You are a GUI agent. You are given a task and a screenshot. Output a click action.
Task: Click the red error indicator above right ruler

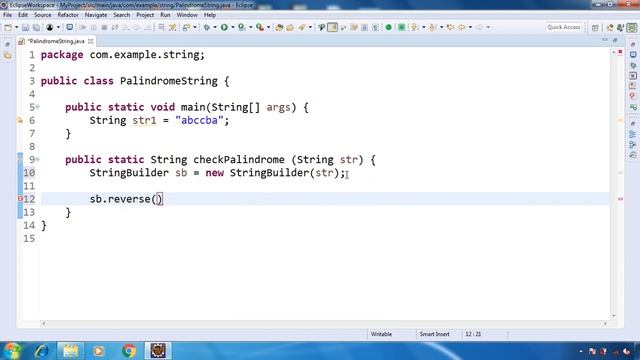click(620, 52)
